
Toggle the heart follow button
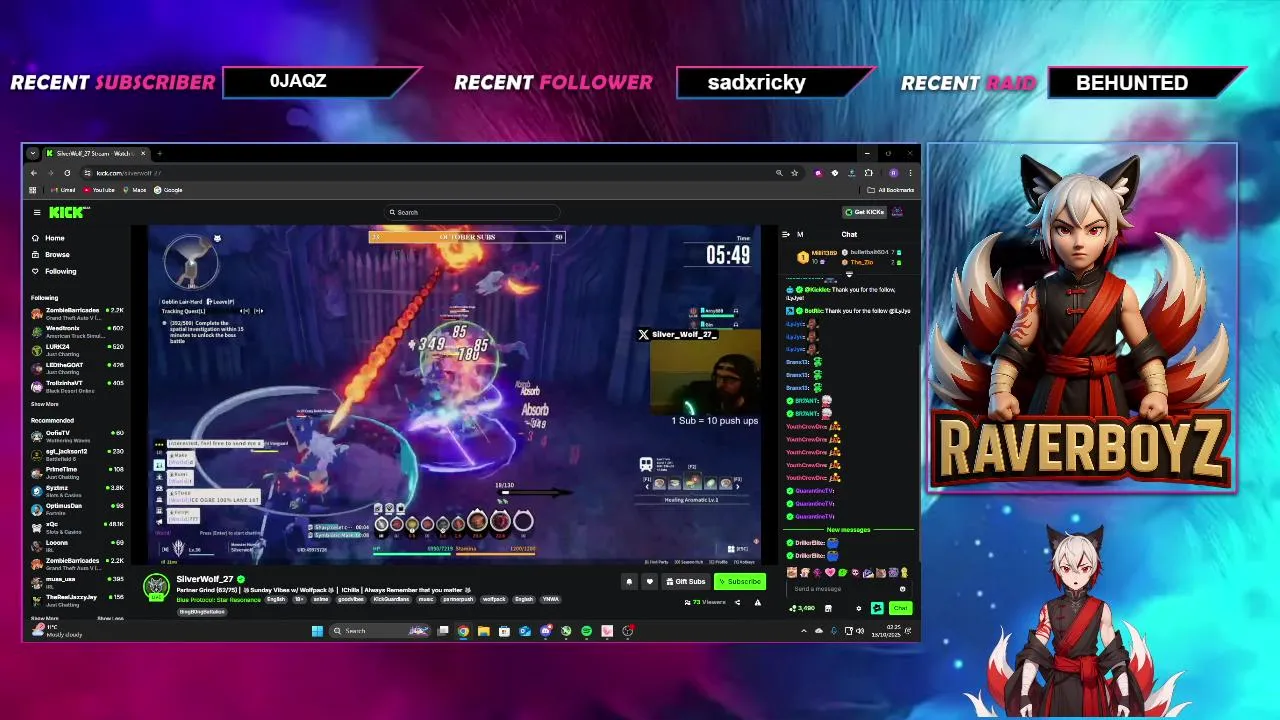click(x=649, y=581)
